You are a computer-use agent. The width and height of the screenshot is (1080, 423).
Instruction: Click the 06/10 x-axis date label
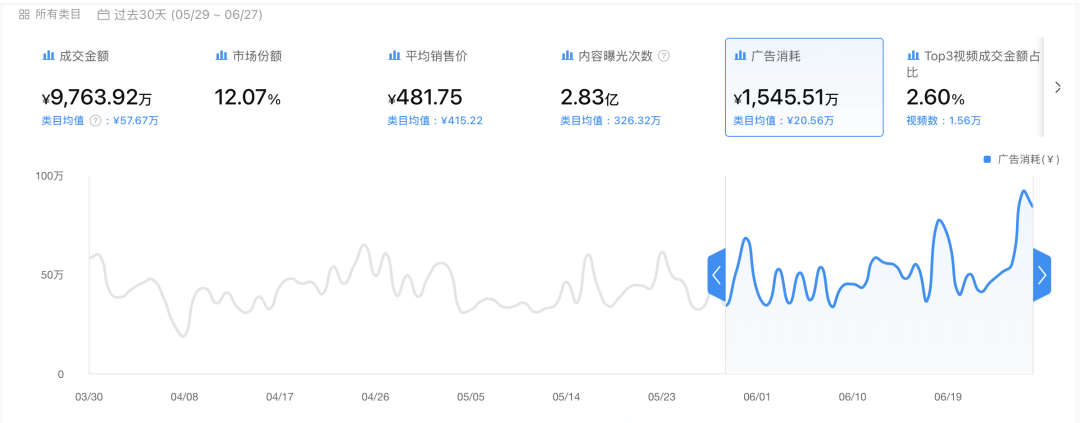(x=852, y=398)
